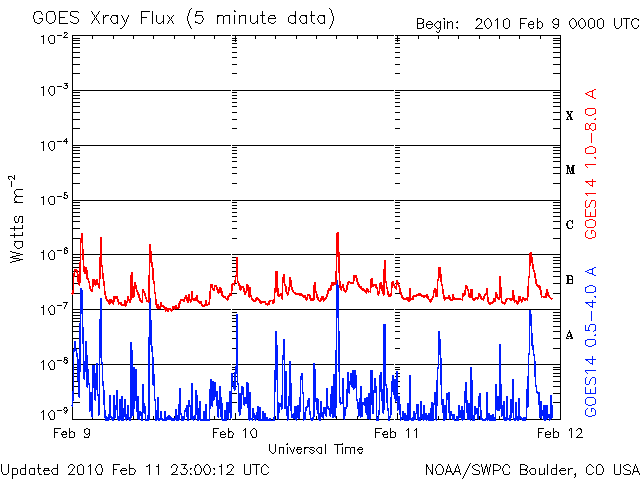The width and height of the screenshot is (640, 480).
Task: Click the 'Updated 2010 Feb 11' timestamp text
Action: [135, 468]
